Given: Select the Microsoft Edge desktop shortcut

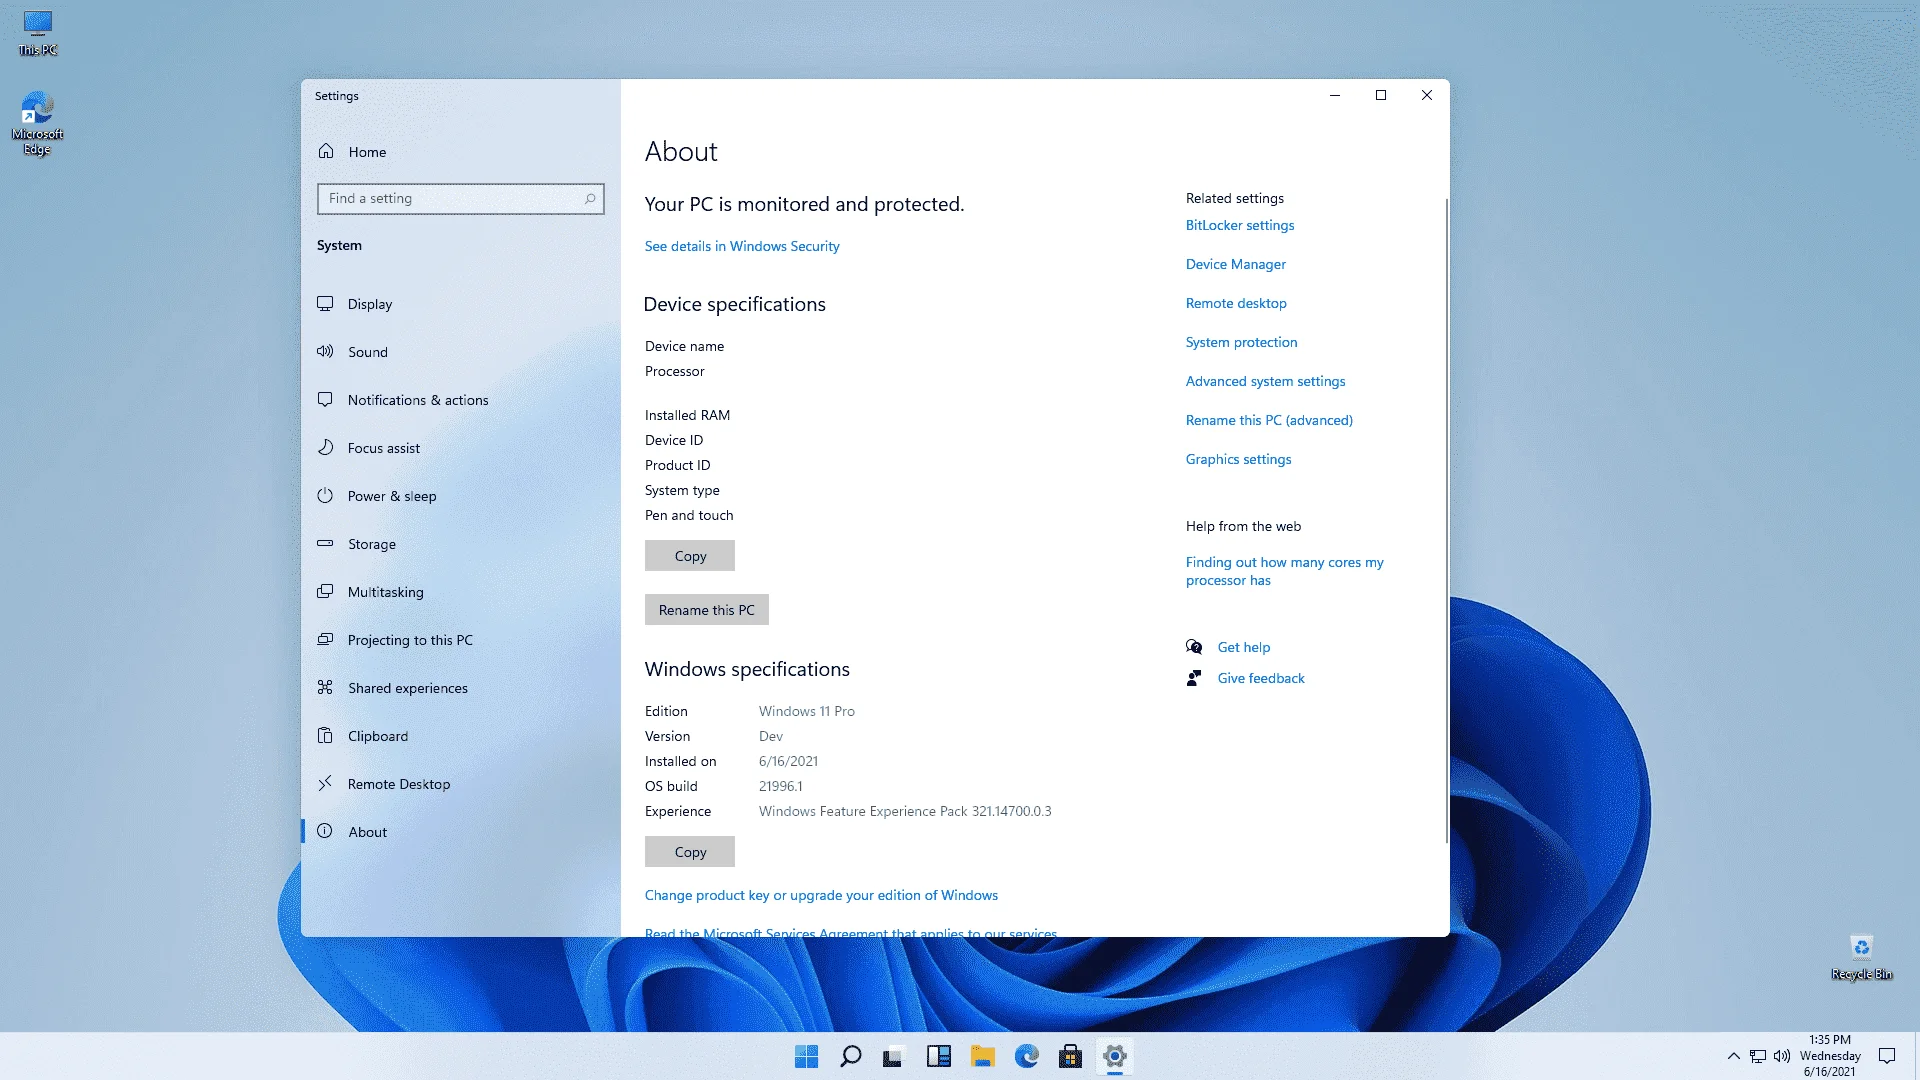Looking at the screenshot, I should 37,124.
